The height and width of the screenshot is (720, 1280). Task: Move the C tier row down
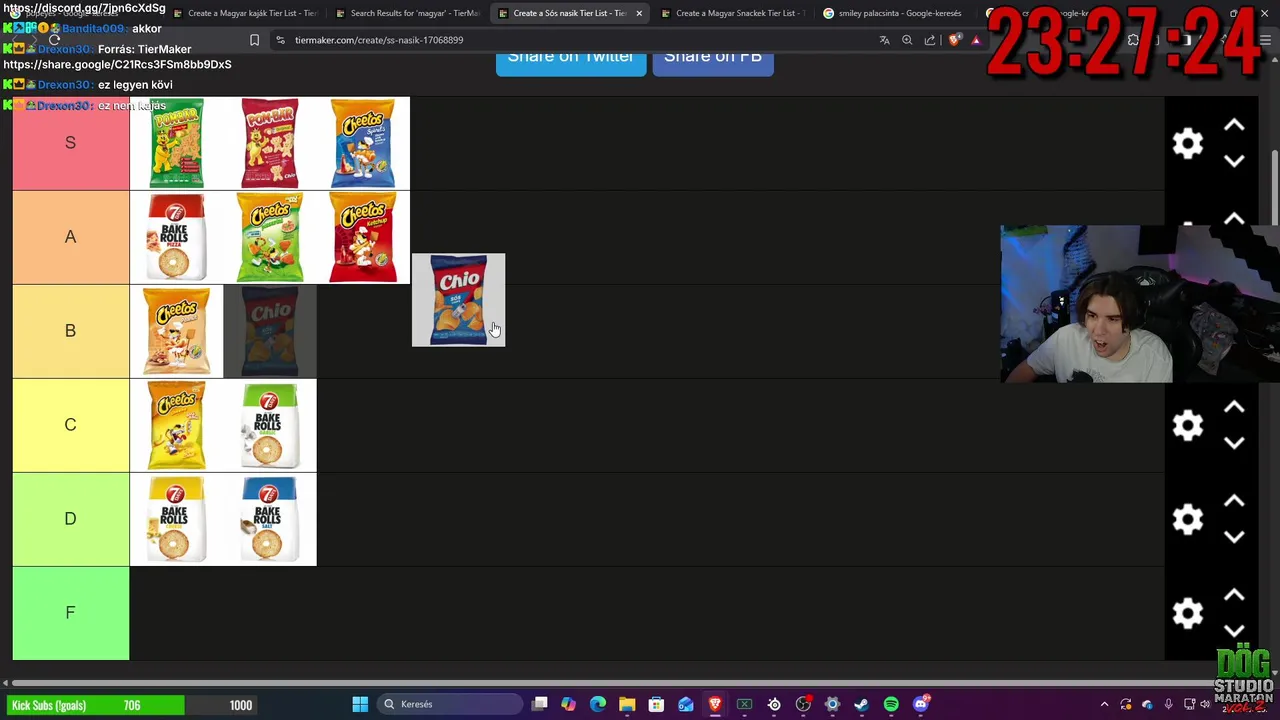[1234, 443]
